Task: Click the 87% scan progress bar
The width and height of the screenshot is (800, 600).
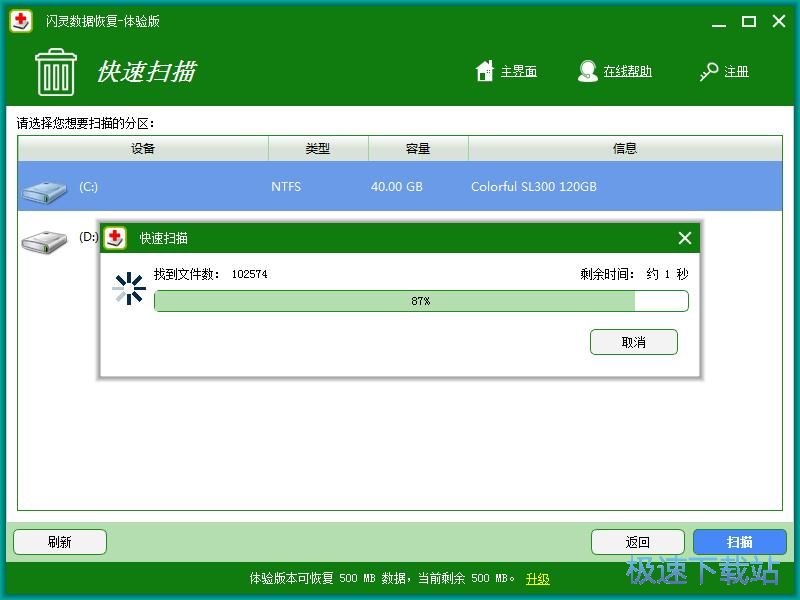Action: point(421,301)
